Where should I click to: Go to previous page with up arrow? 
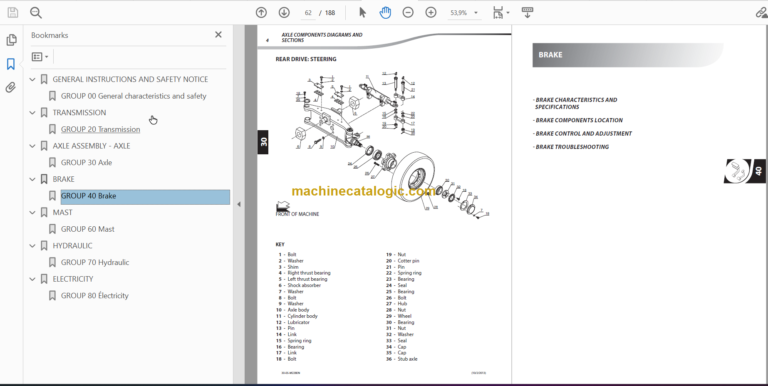tap(262, 13)
